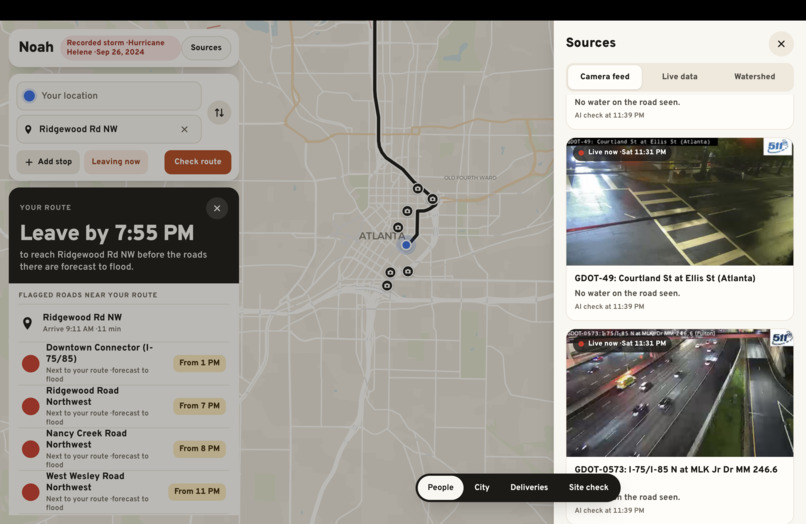This screenshot has height=524, width=806.
Task: Click the red dot beside West Wesley Road Northwest
Action: [30, 492]
